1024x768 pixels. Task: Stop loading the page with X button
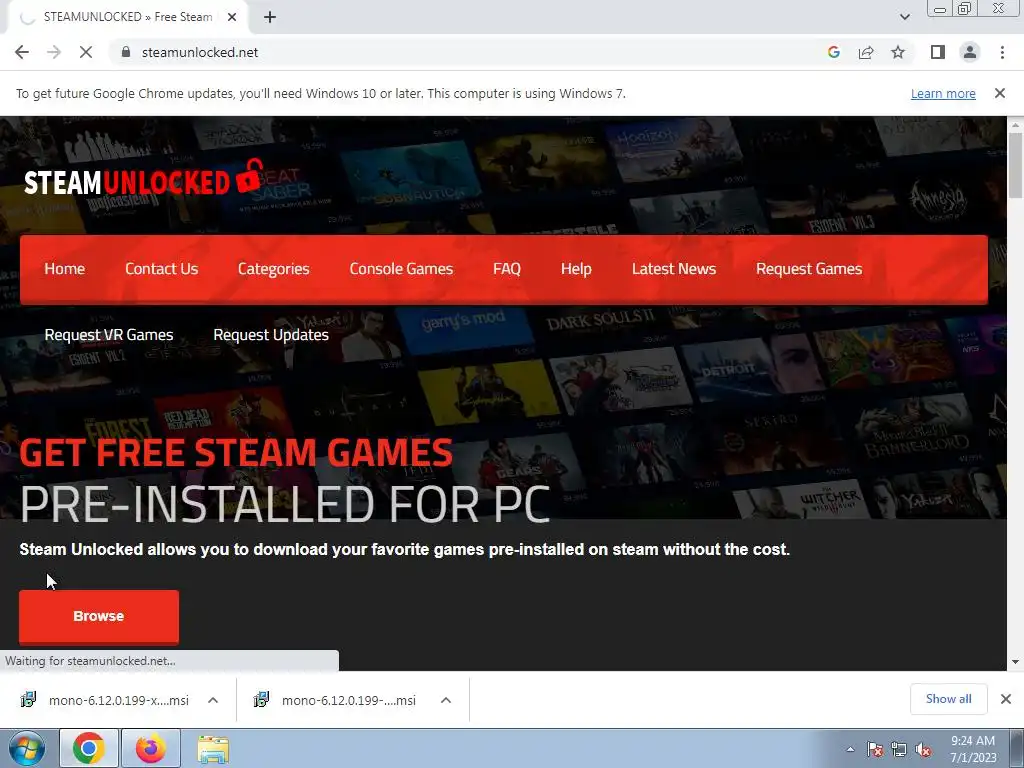[x=86, y=52]
